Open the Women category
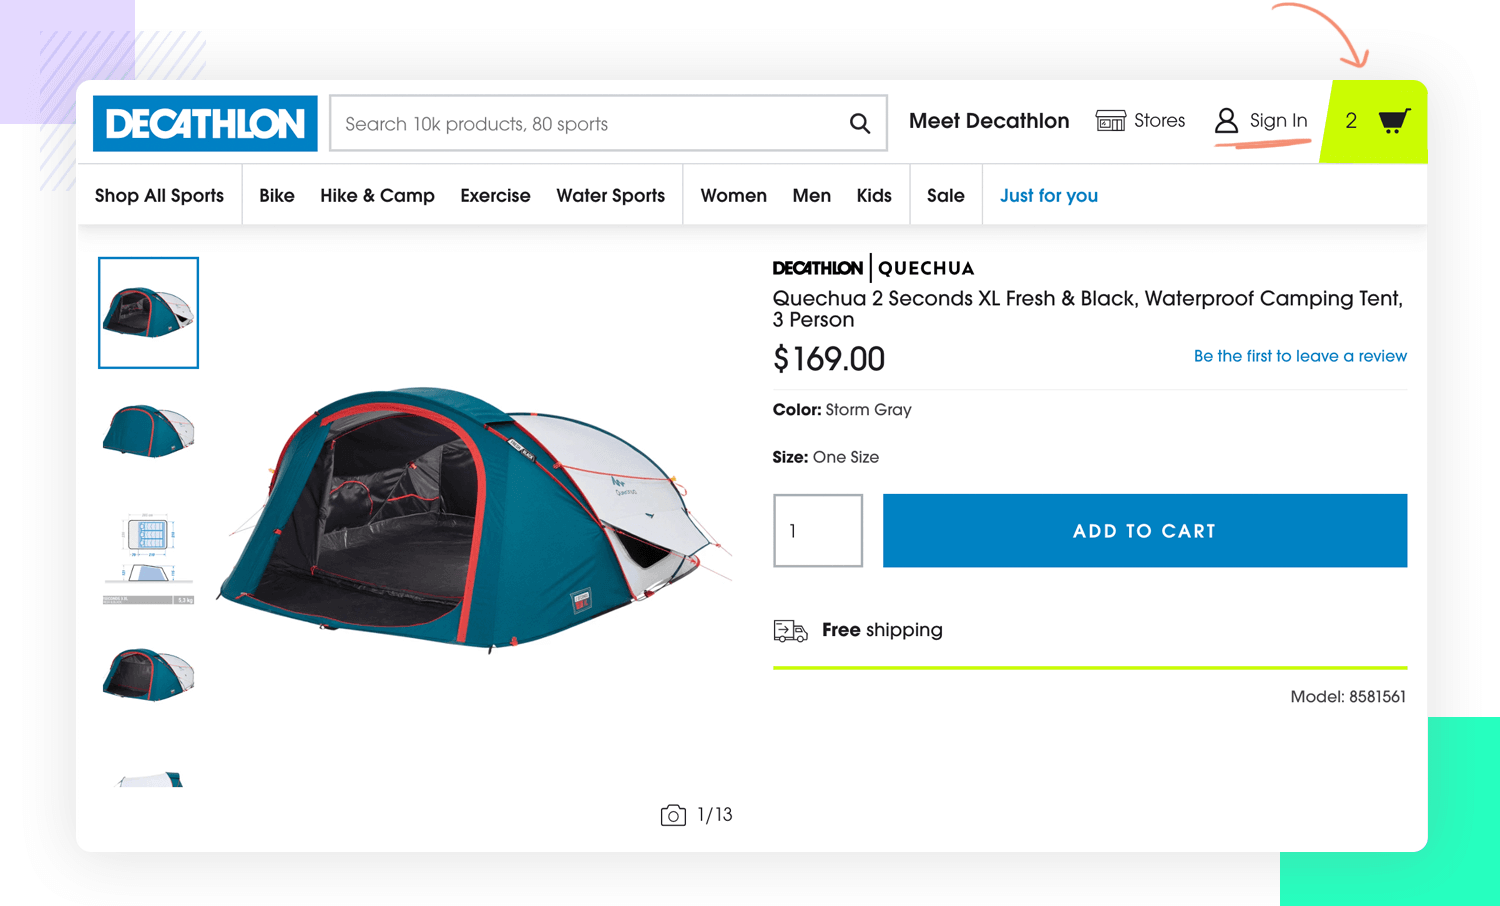 click(x=733, y=196)
